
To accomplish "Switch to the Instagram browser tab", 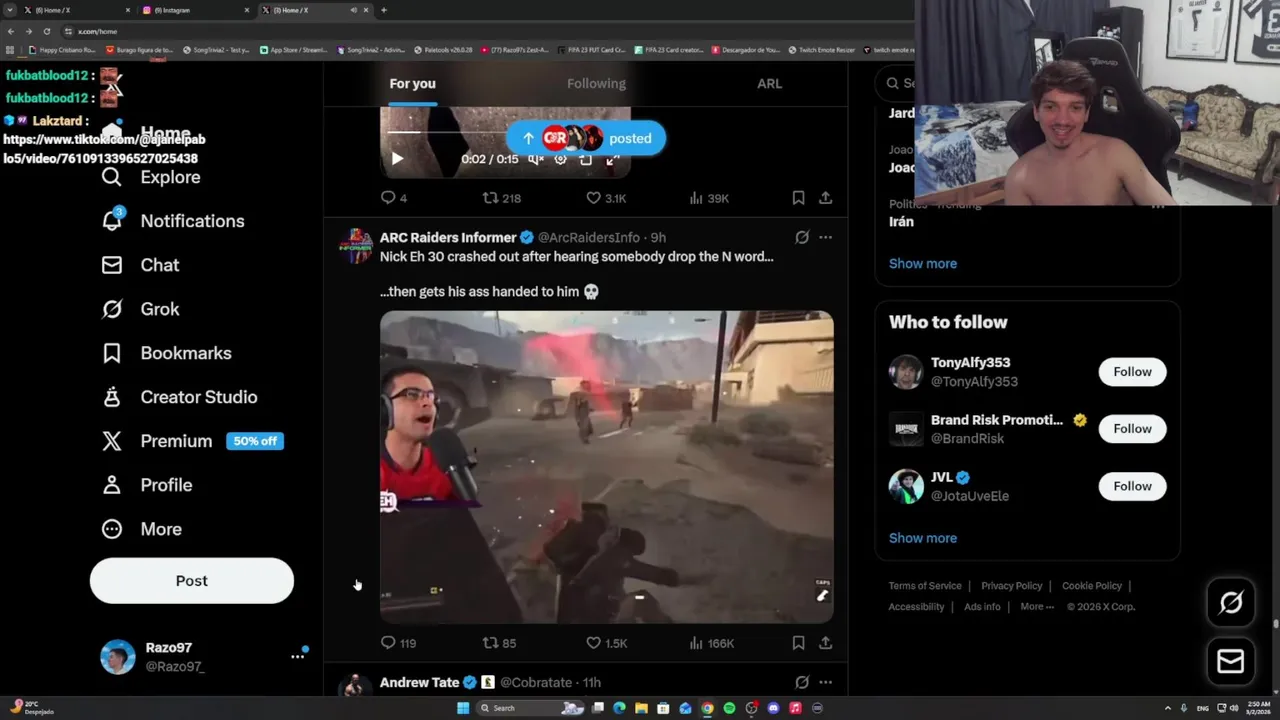I will (x=195, y=10).
